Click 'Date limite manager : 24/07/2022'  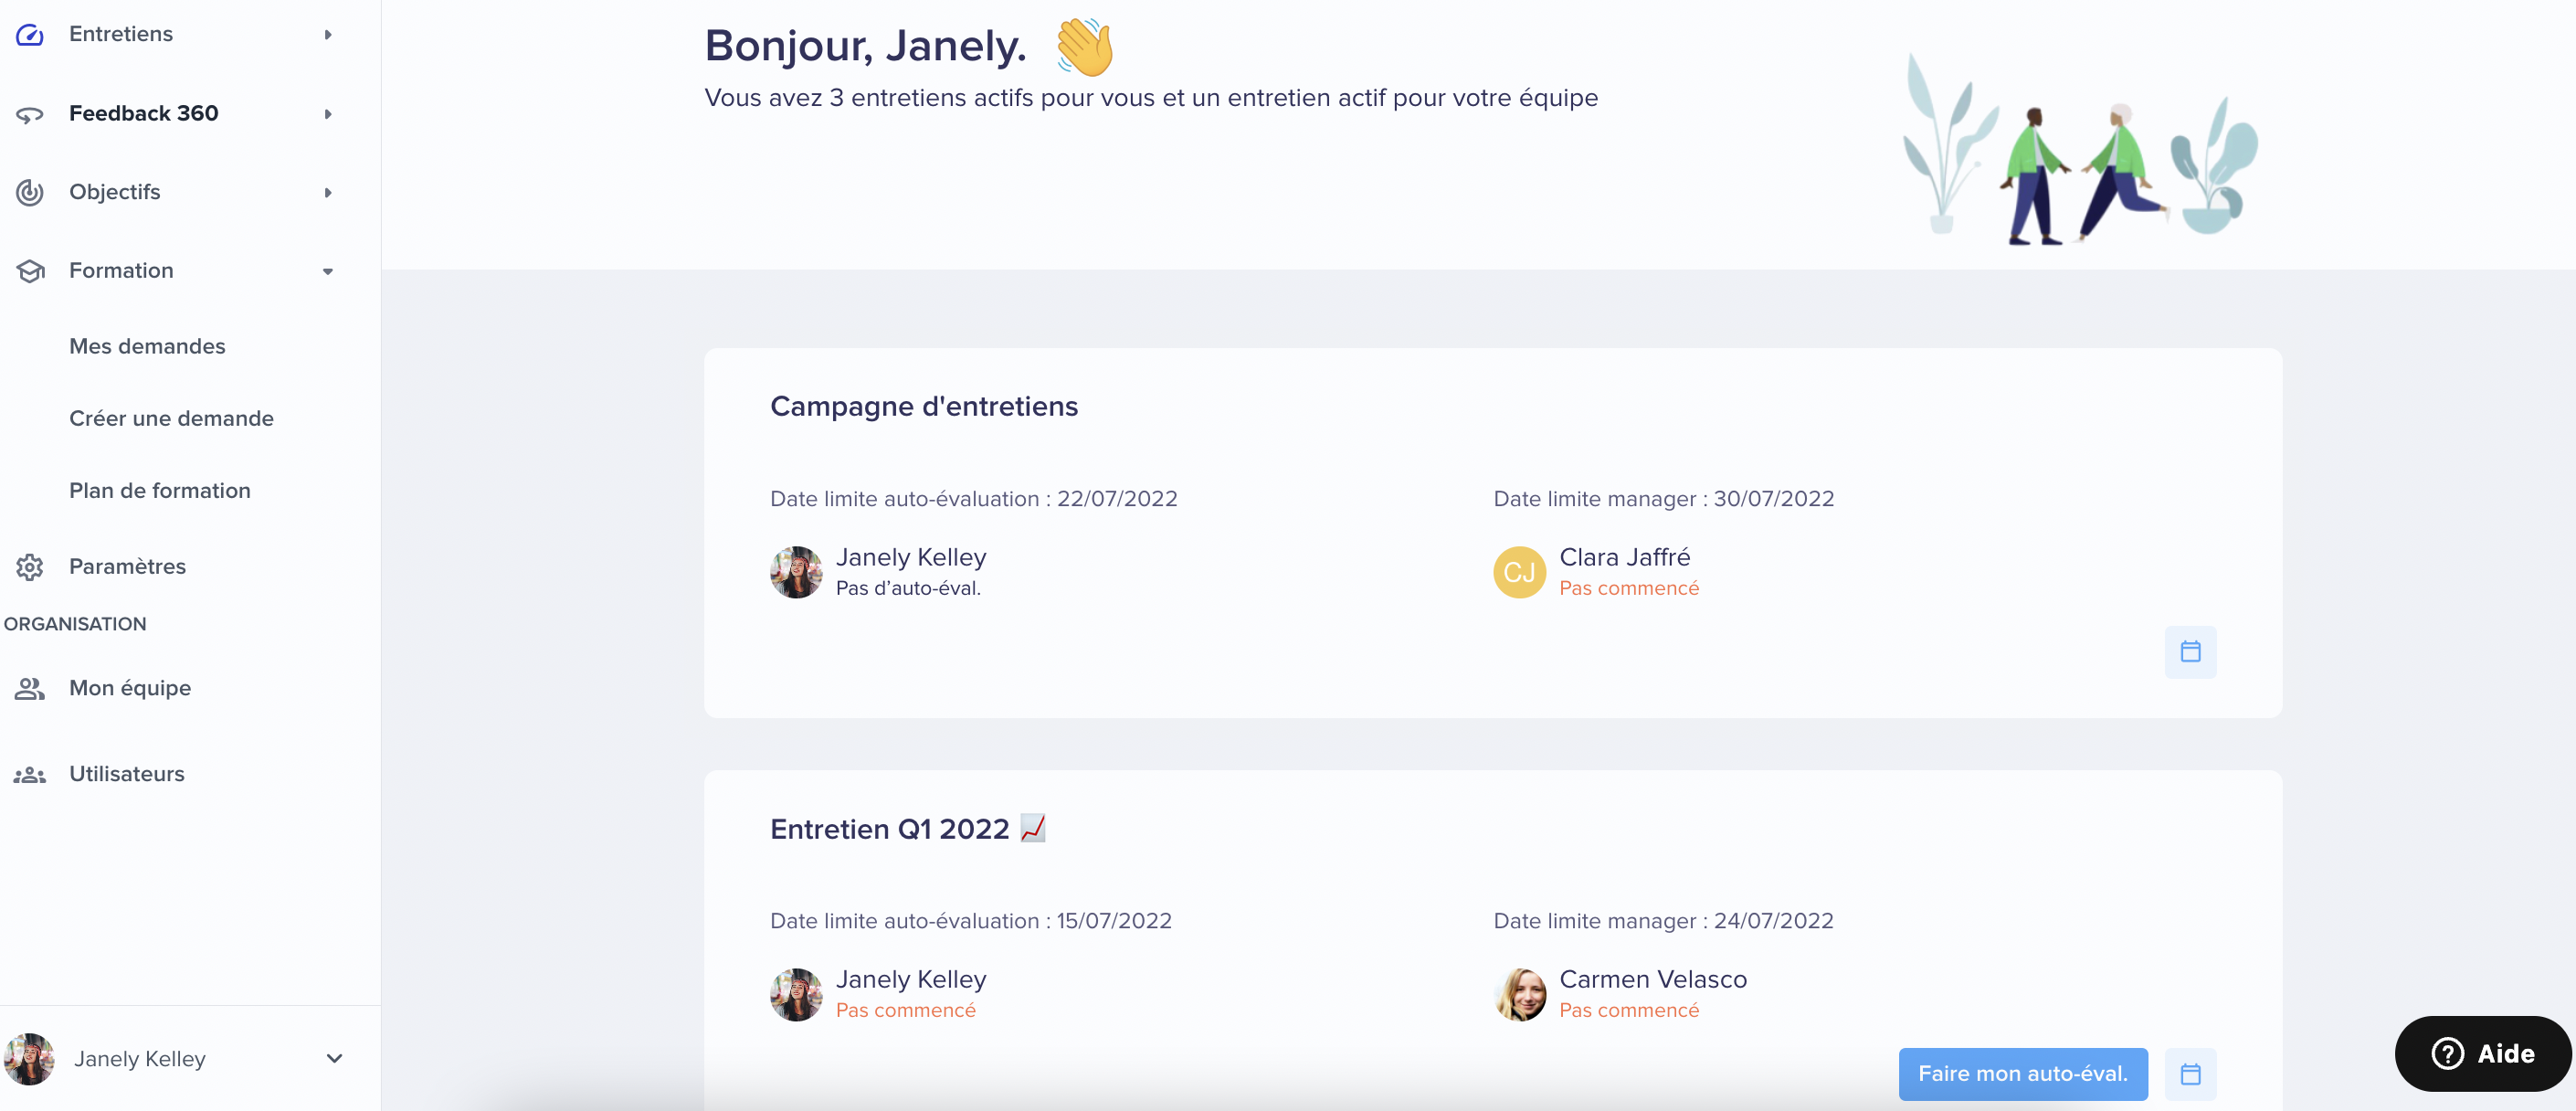[1664, 921]
